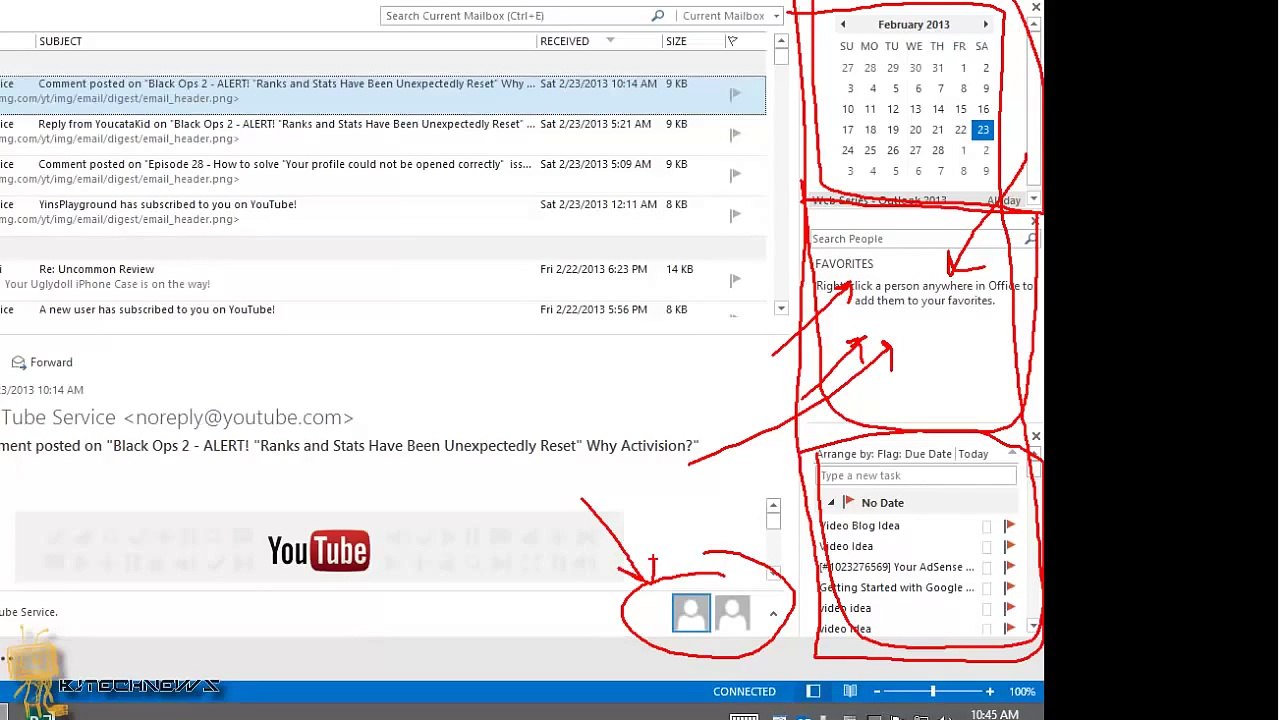
Task: Open the second contact photo in people pane
Action: 732,613
